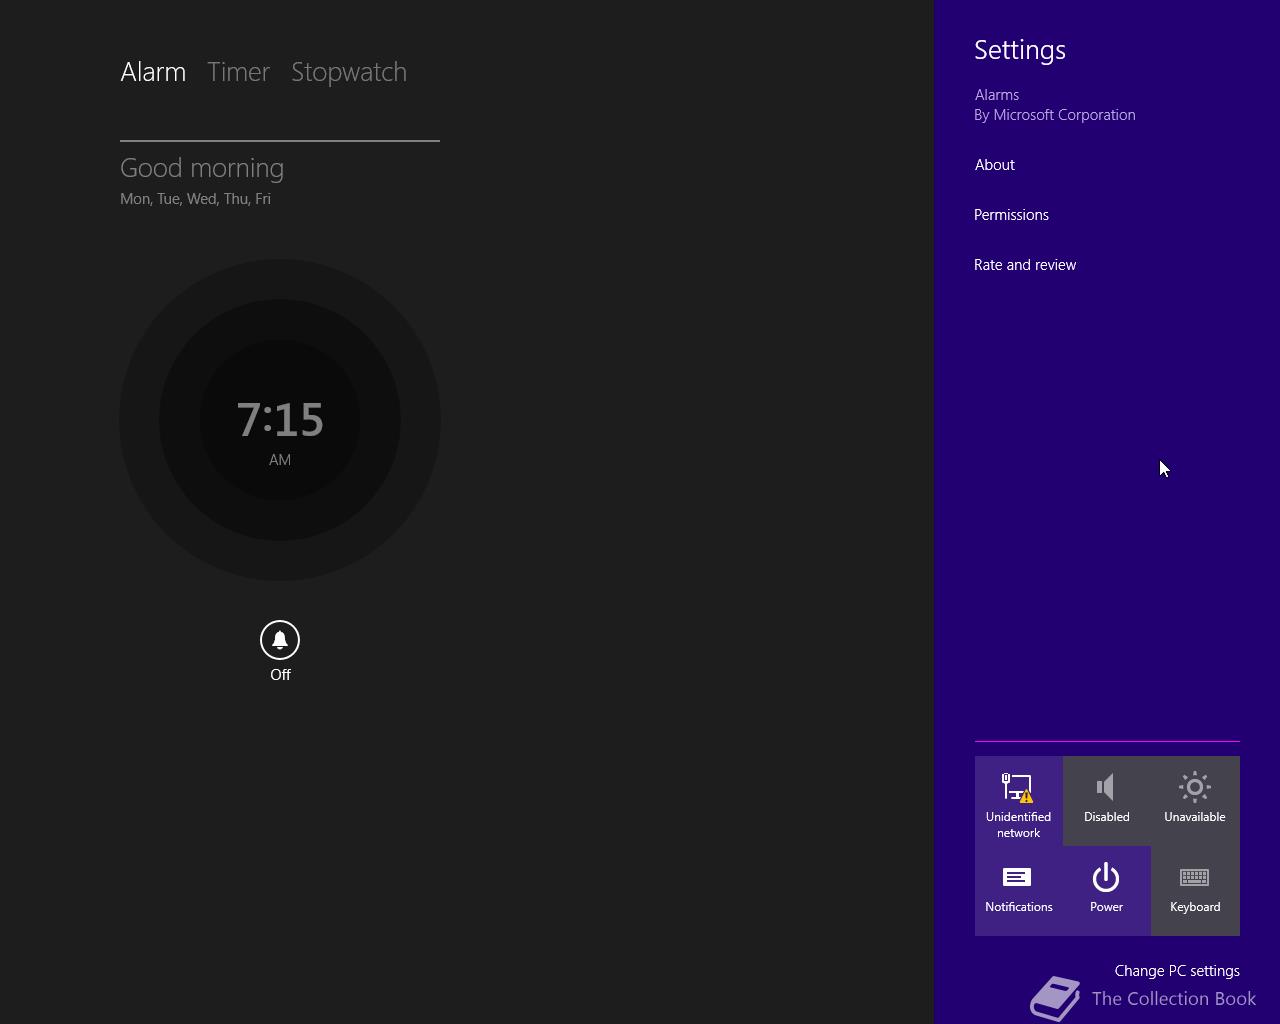
Task: Open About in Settings
Action: [994, 165]
